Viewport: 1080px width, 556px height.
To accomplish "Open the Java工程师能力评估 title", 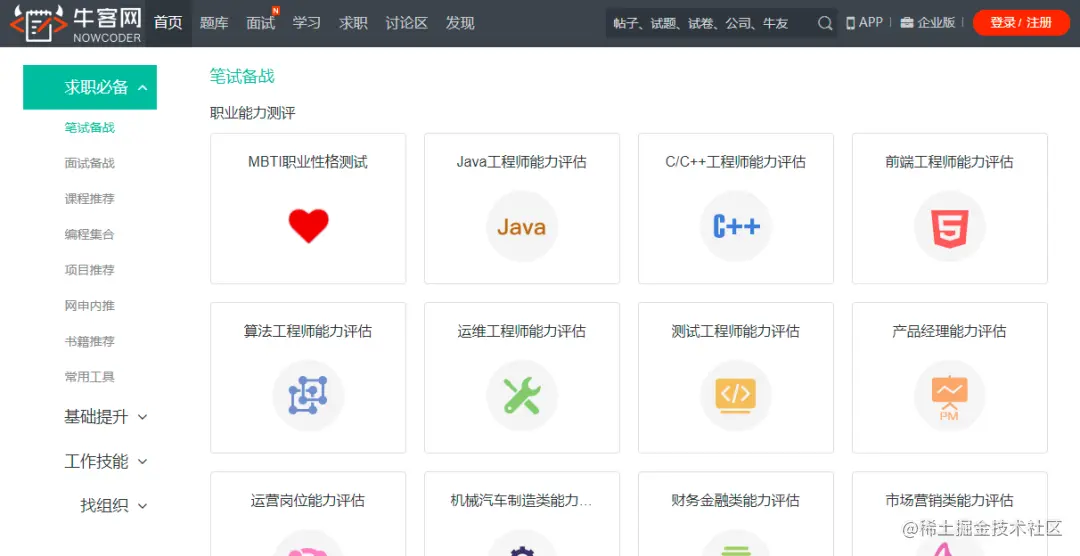I will [x=521, y=162].
